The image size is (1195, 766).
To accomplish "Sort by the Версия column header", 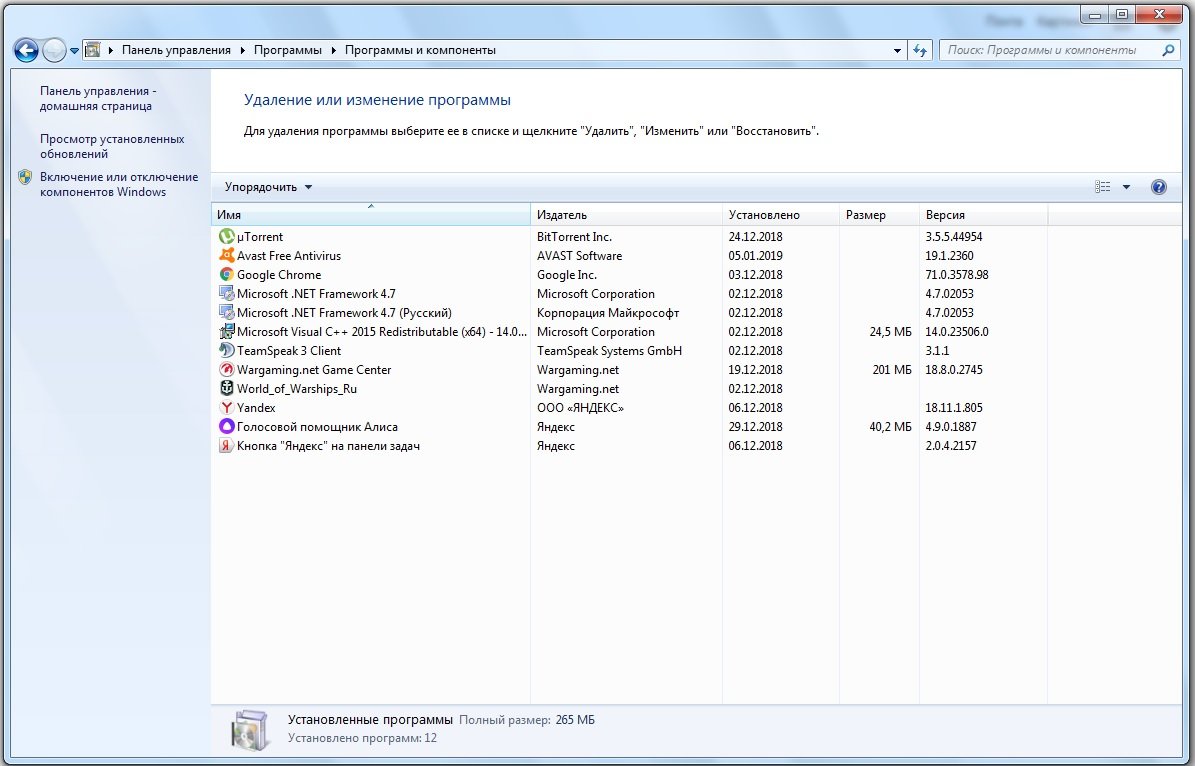I will click(x=983, y=215).
